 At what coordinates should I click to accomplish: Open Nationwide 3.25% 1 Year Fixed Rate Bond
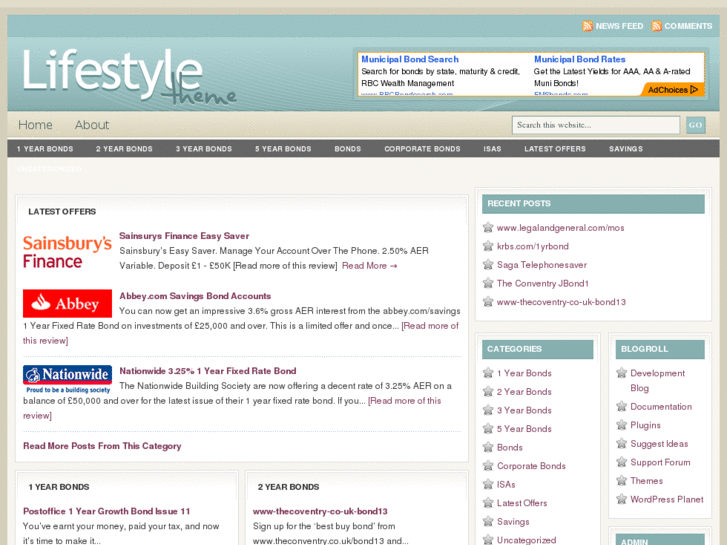[x=208, y=371]
